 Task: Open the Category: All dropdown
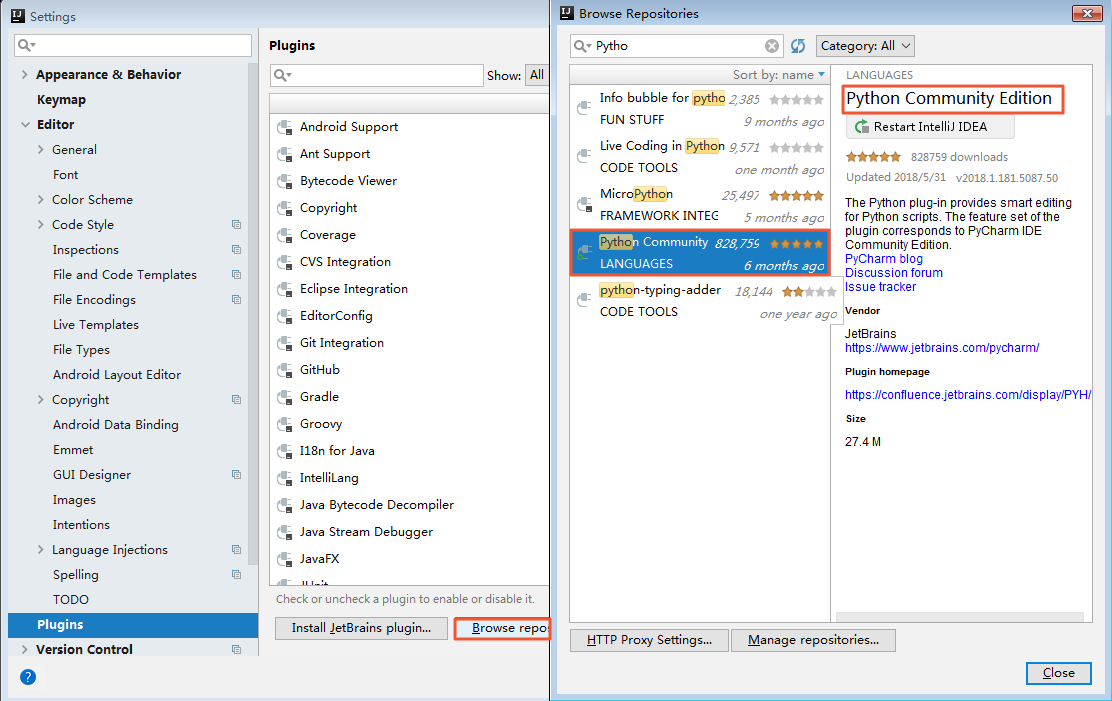(x=865, y=46)
